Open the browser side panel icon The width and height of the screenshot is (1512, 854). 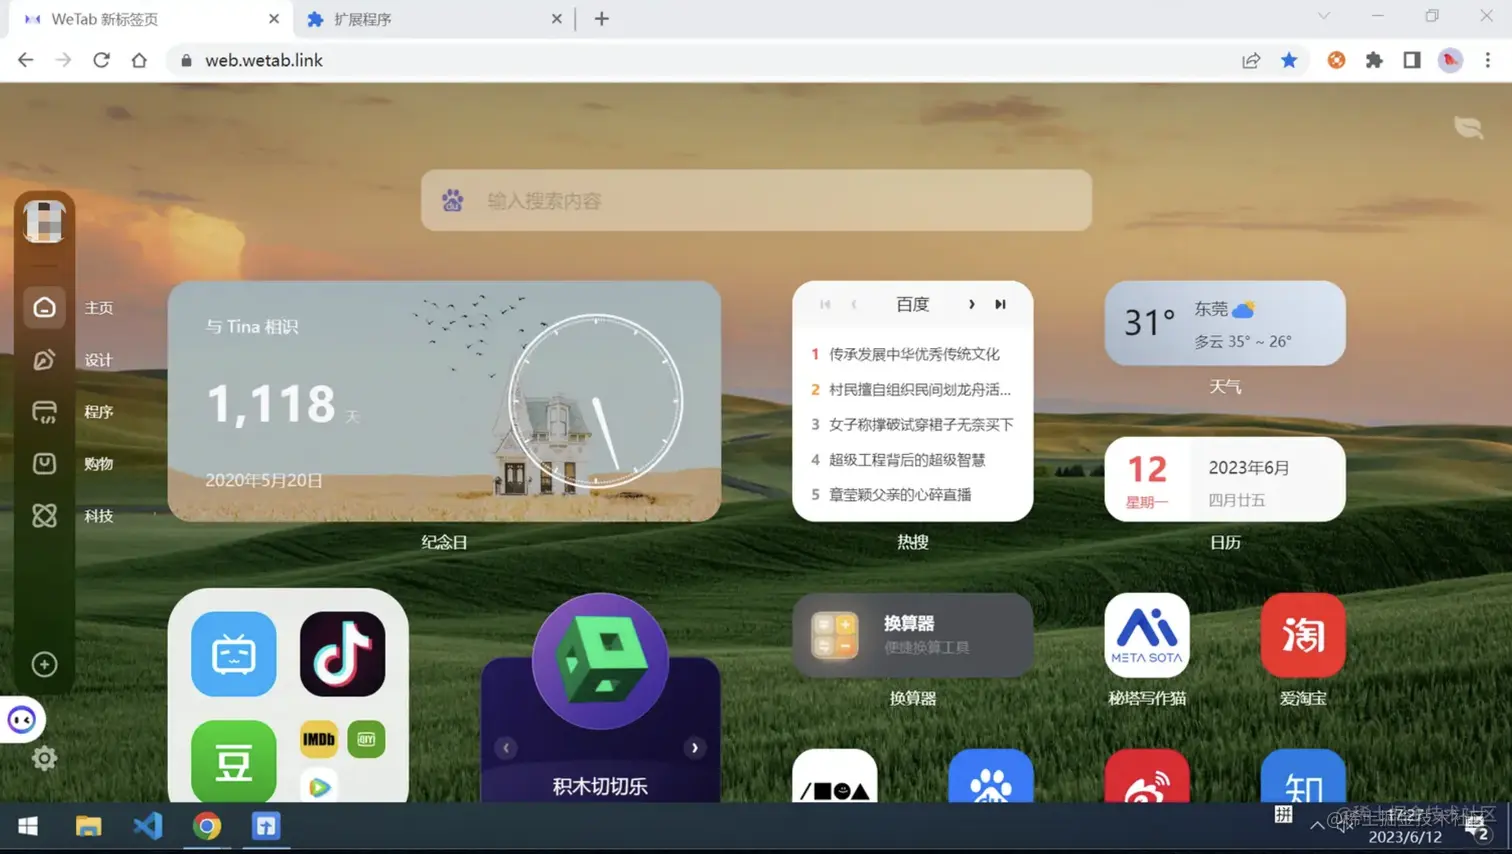click(1412, 60)
